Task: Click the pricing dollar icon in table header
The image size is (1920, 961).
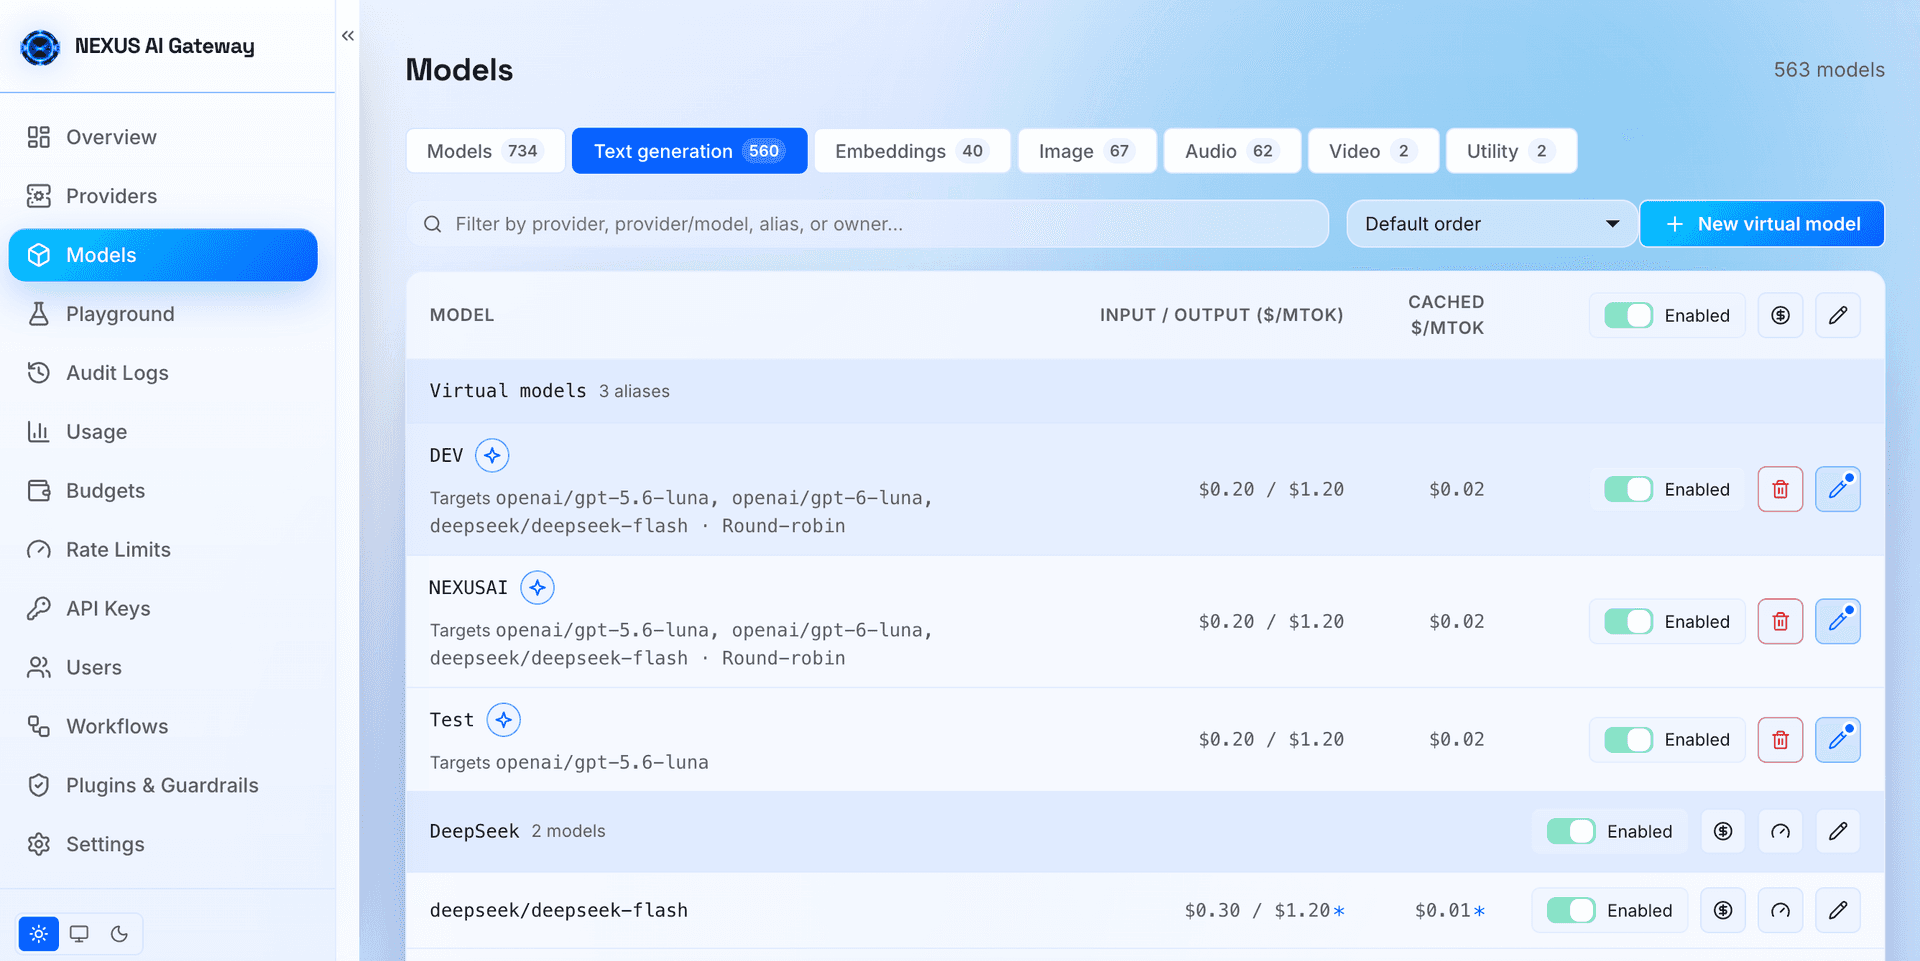Action: pos(1780,315)
